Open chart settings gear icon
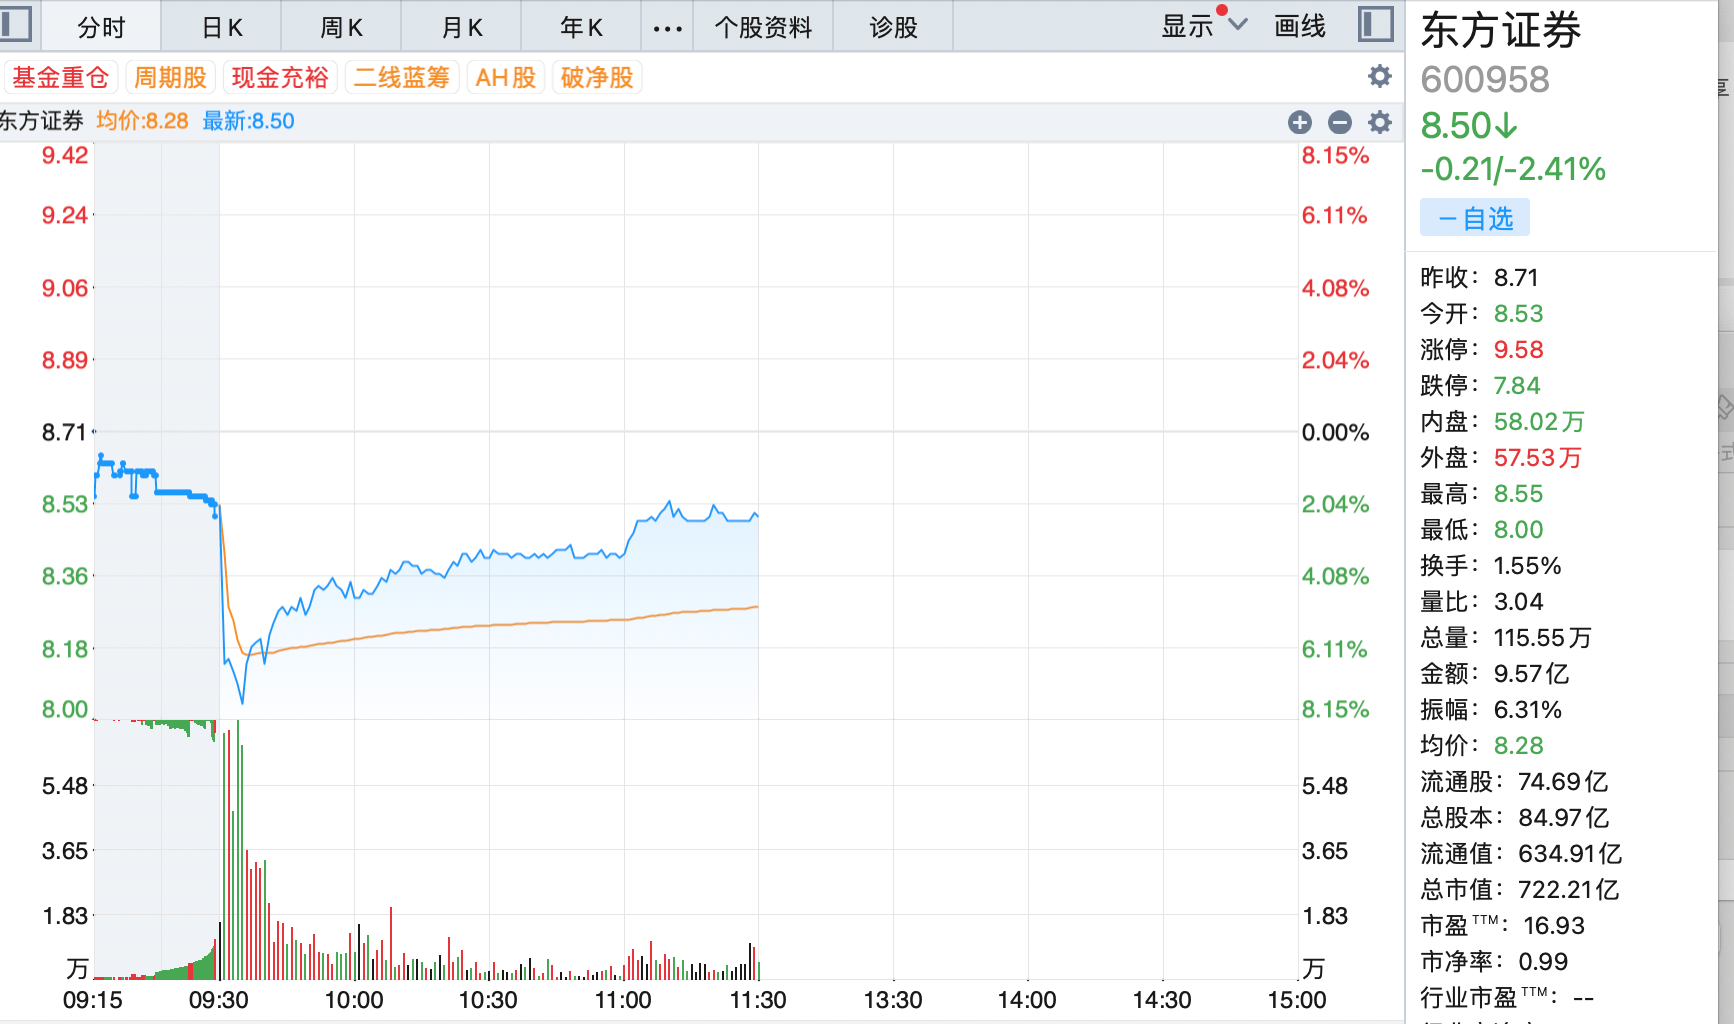Screen dimensions: 1734x1024 1380,122
